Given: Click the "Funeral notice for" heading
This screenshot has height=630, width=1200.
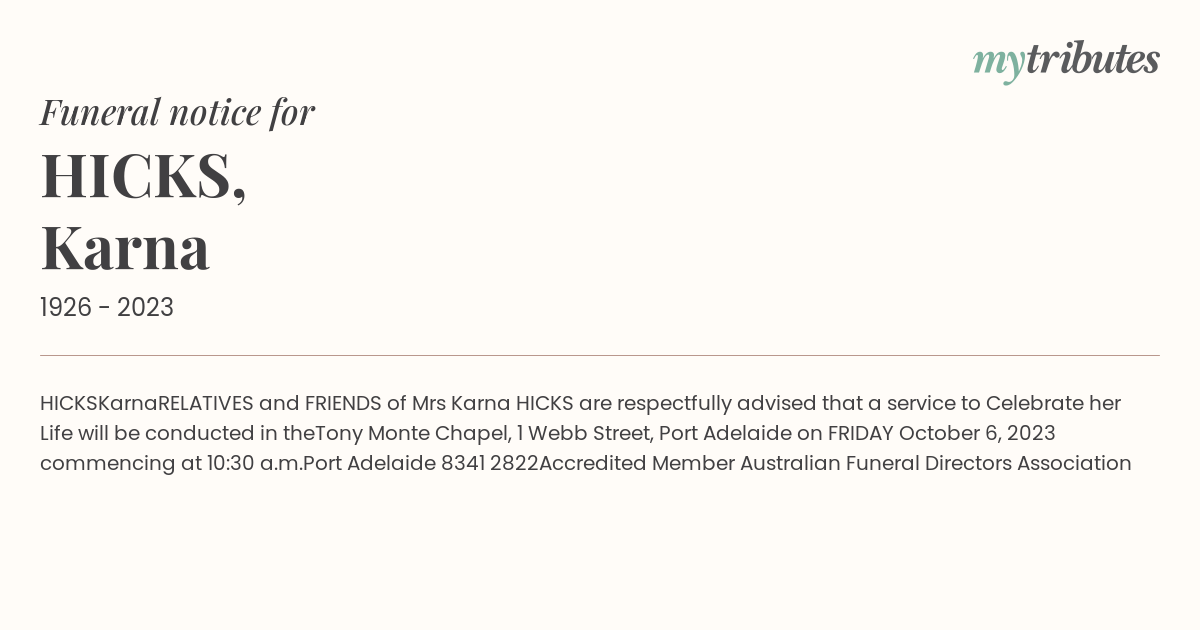Looking at the screenshot, I should coord(177,112).
